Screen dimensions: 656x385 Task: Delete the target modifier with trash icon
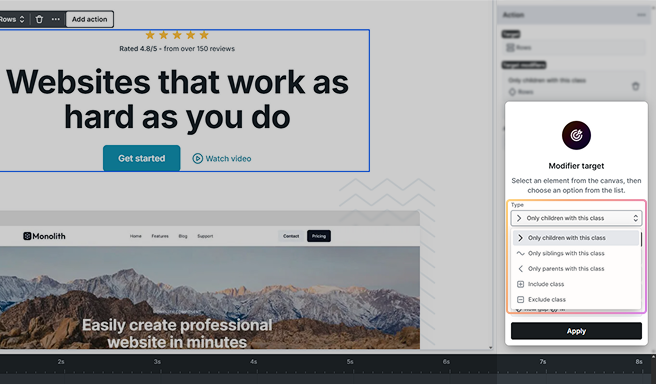pyautogui.click(x=635, y=86)
